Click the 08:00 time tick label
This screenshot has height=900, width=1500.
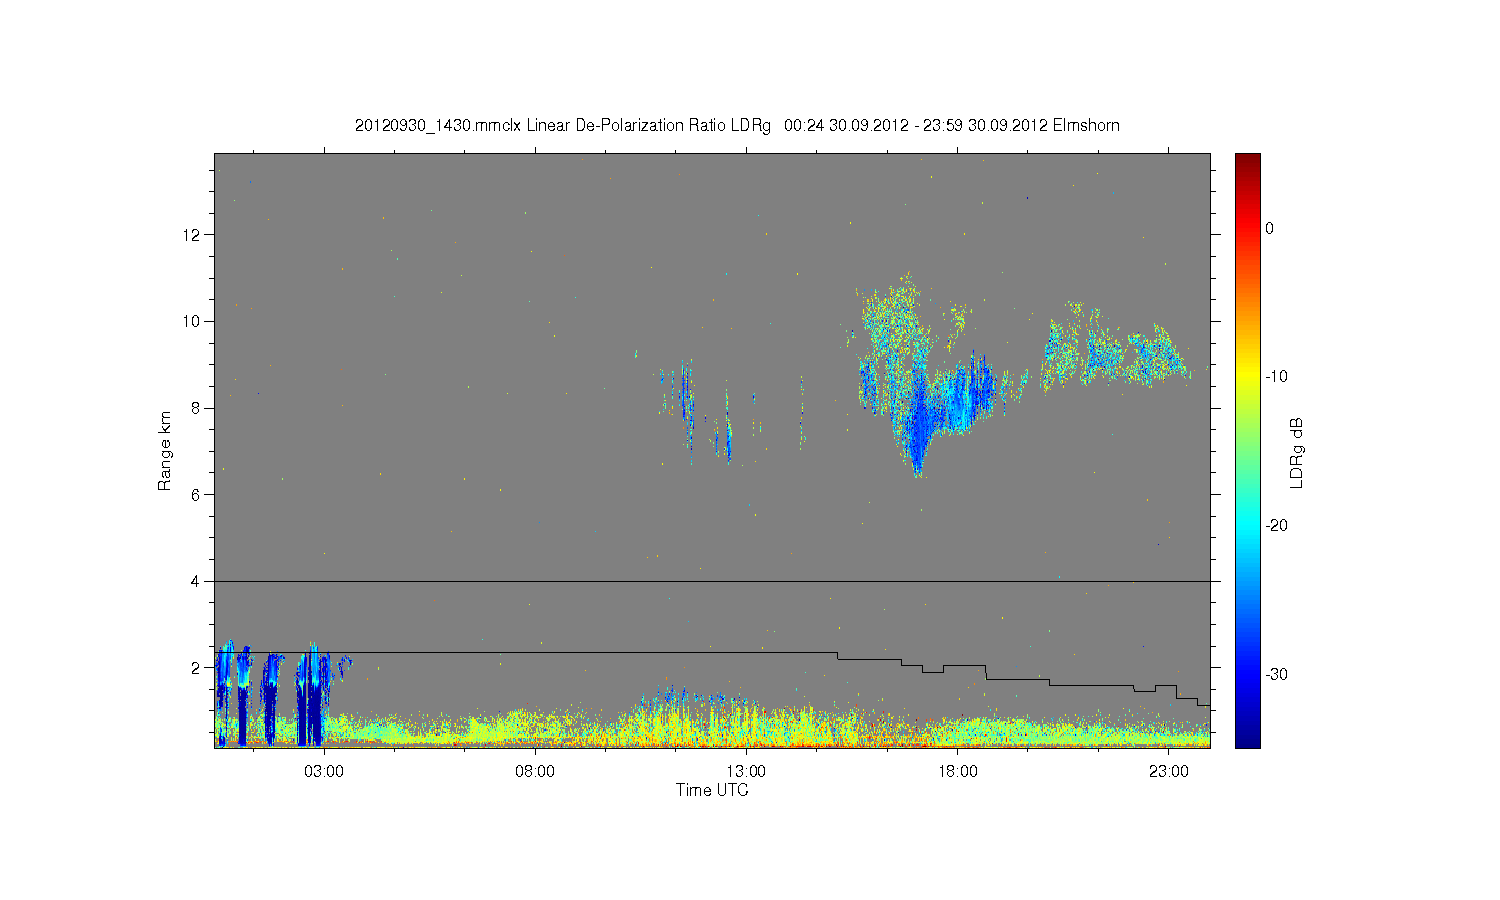pyautogui.click(x=535, y=772)
